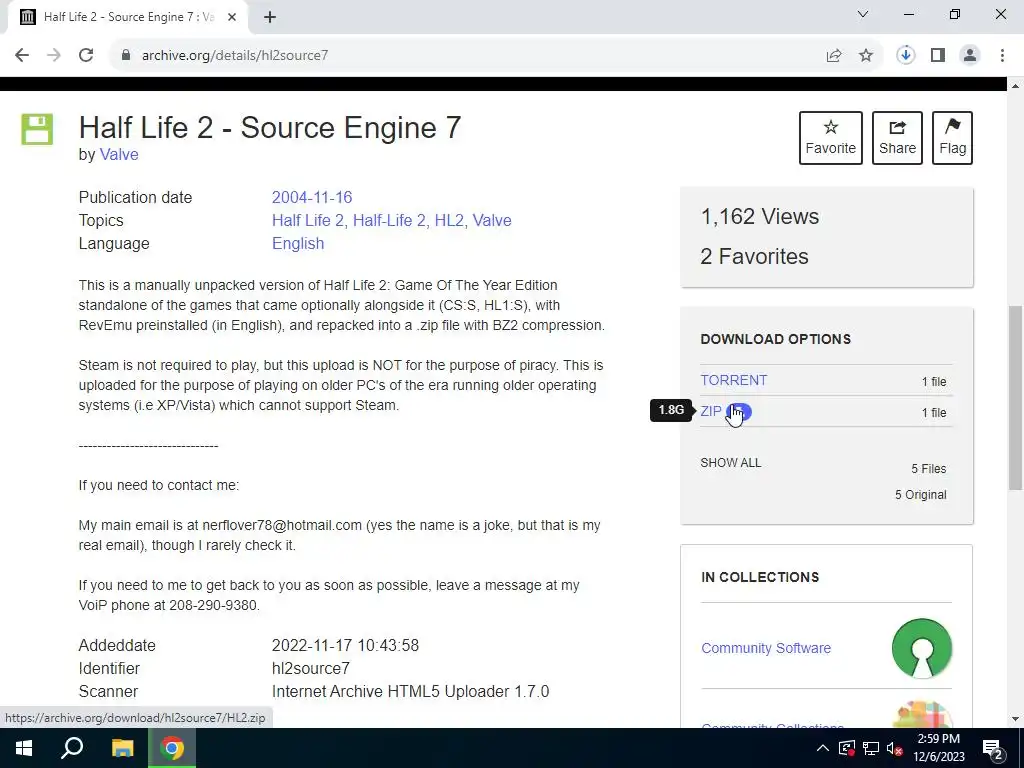Click the Favorite button
1024x768 pixels.
[831, 138]
